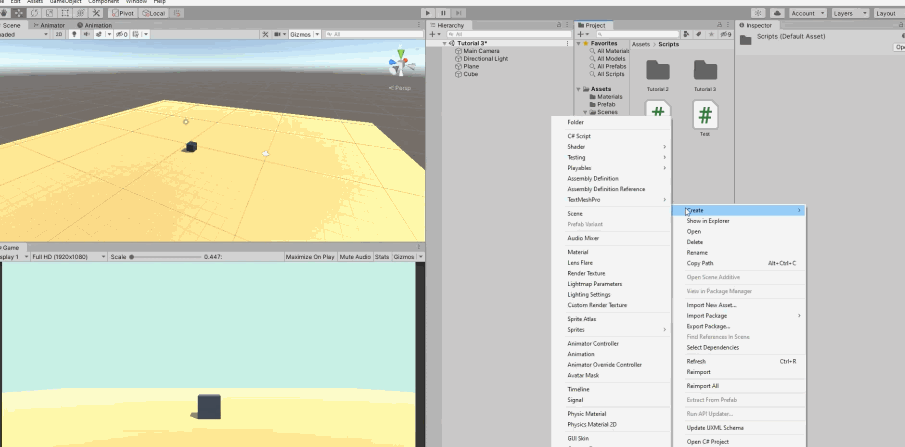
Task: Click the scene orientation gizmo
Action: [x=400, y=64]
